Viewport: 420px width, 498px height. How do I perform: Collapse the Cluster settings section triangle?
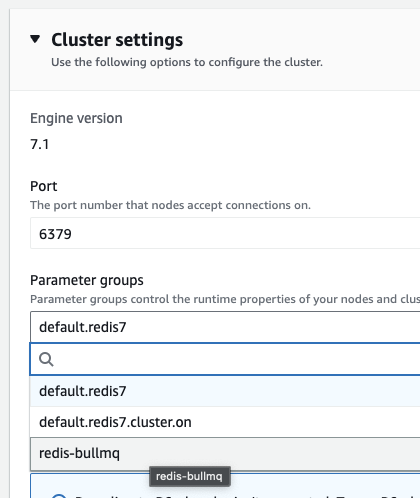[x=35, y=39]
